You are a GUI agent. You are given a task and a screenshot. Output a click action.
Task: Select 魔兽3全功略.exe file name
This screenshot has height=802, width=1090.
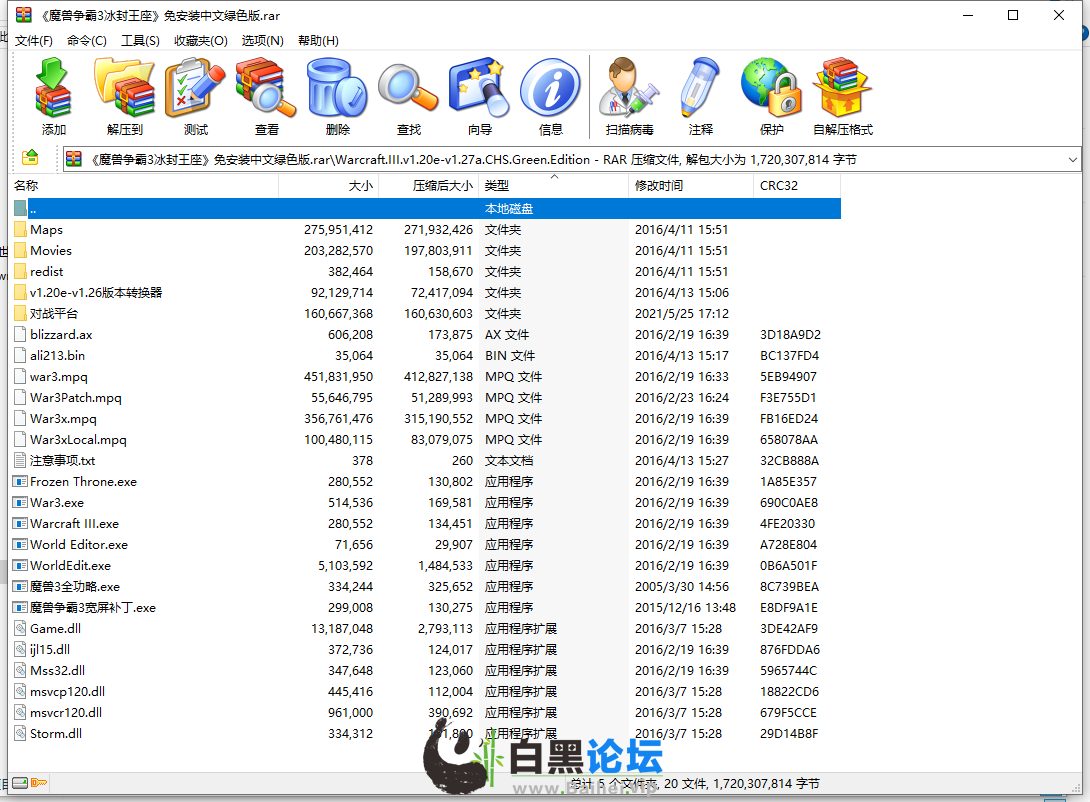[x=75, y=587]
